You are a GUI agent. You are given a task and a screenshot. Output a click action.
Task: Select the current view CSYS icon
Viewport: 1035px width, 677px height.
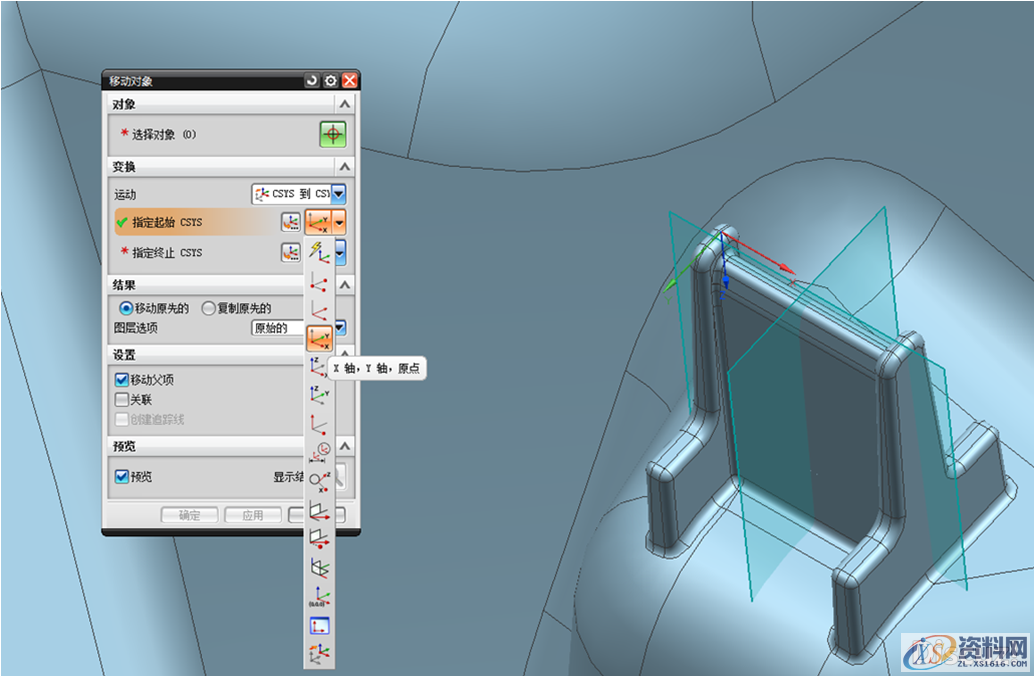[319, 626]
